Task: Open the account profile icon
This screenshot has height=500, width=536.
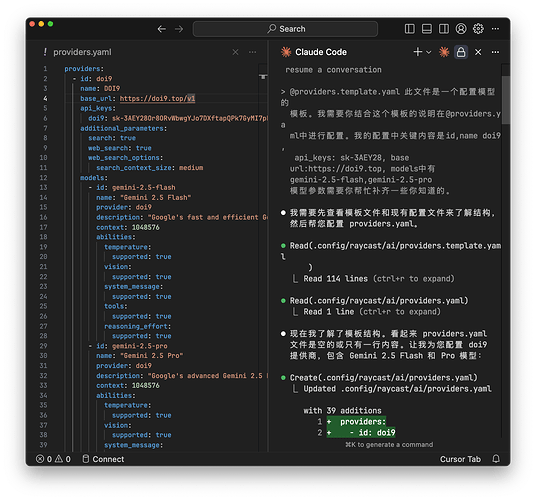Action: coord(461,29)
